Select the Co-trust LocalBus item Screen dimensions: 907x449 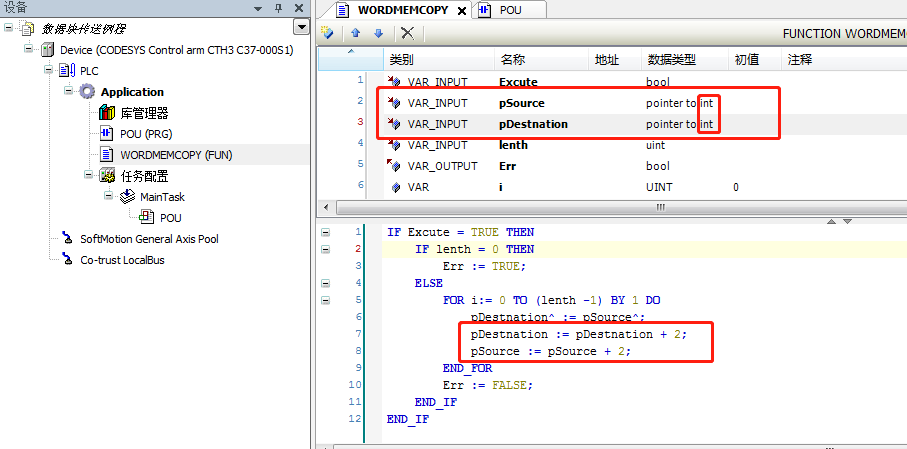pos(122,260)
